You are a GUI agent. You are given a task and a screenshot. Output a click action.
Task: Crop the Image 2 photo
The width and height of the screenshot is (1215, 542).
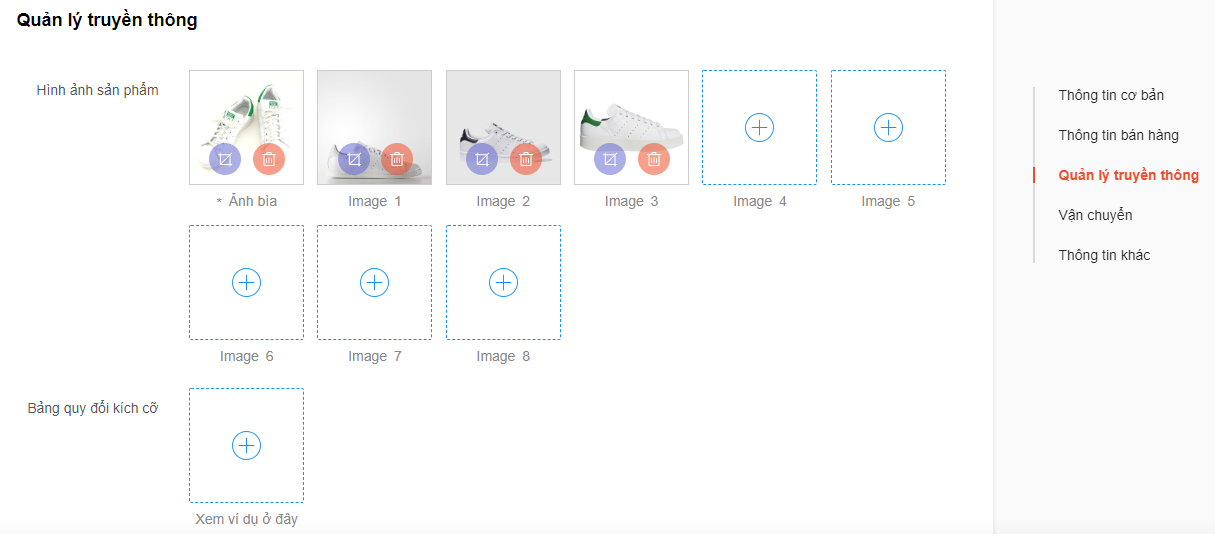482,159
